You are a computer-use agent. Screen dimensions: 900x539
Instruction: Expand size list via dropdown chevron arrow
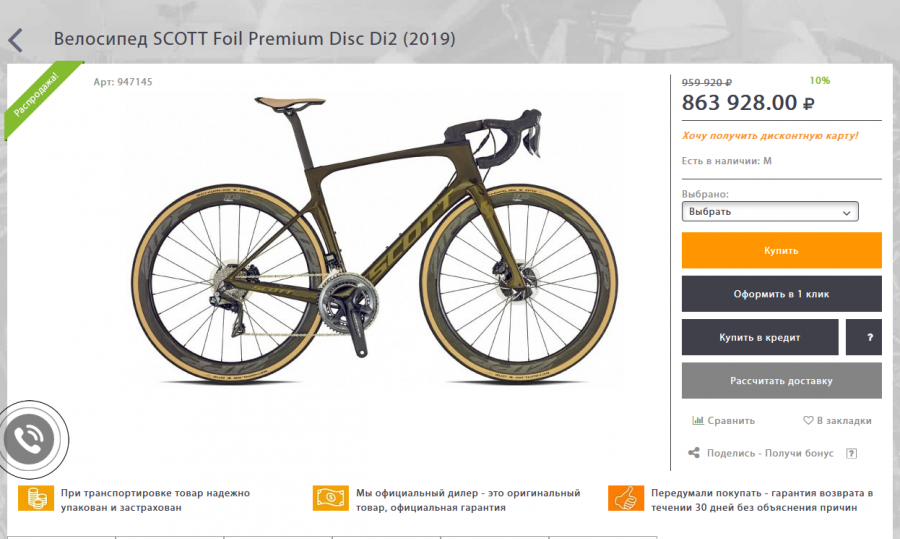pyautogui.click(x=846, y=212)
